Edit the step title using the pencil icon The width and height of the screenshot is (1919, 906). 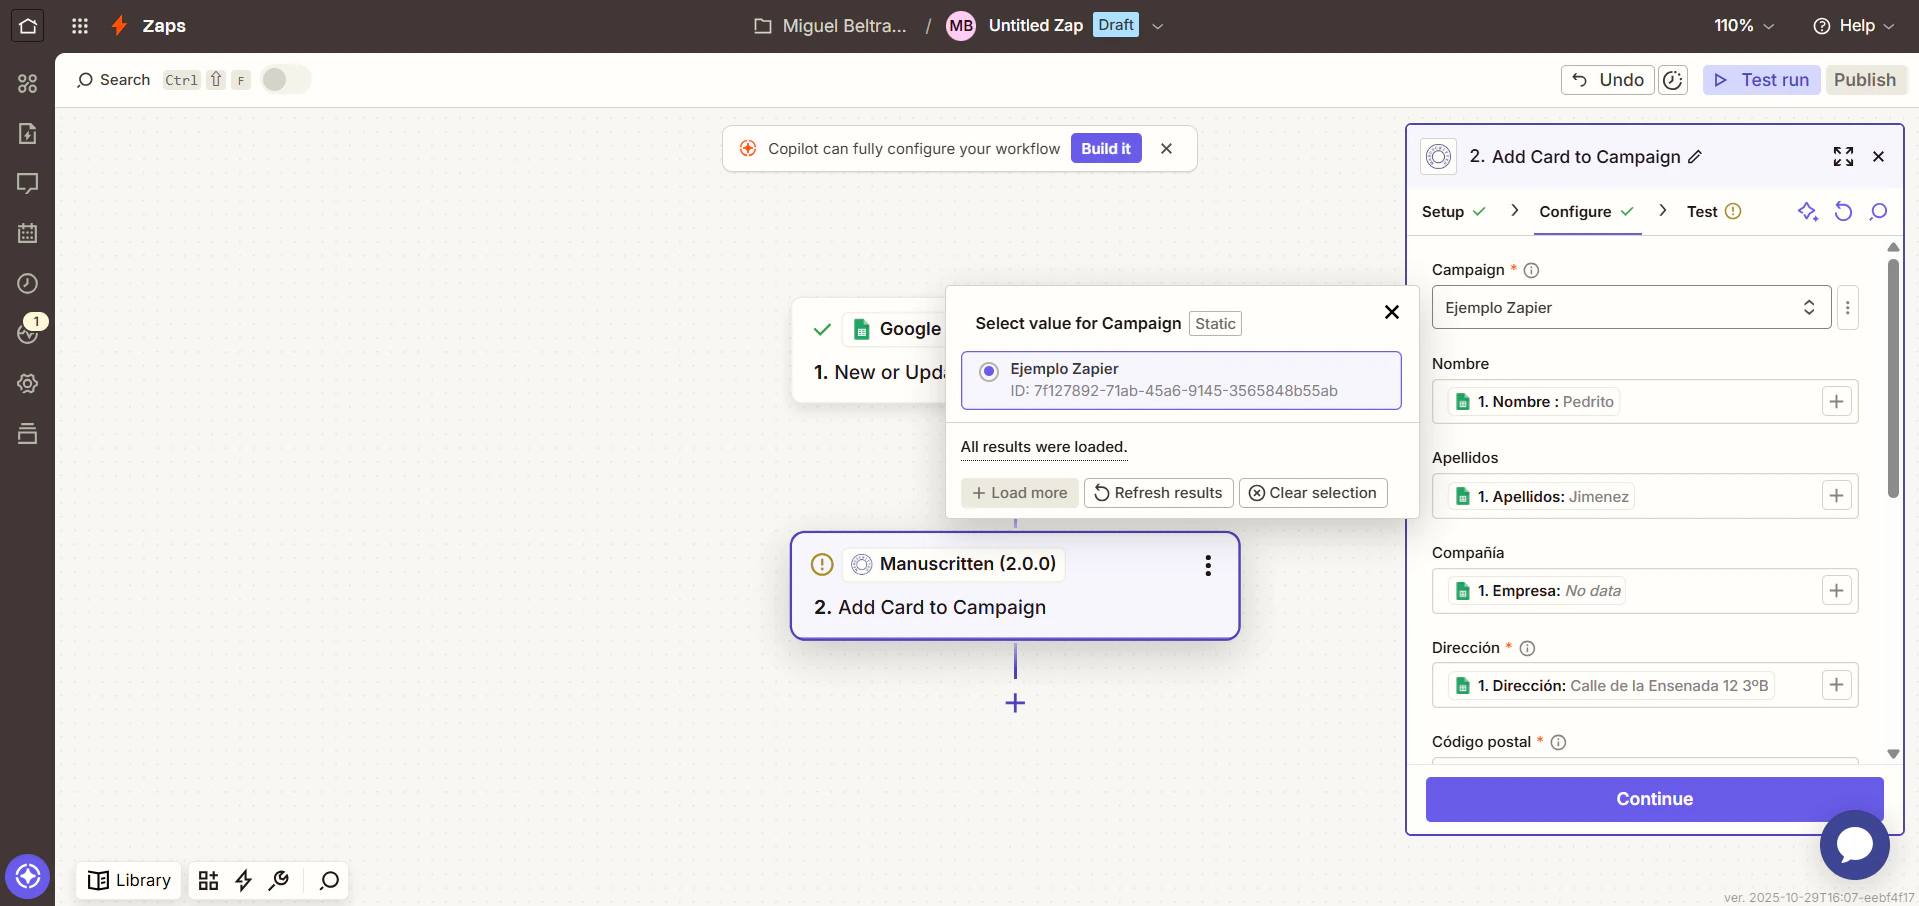click(x=1695, y=156)
